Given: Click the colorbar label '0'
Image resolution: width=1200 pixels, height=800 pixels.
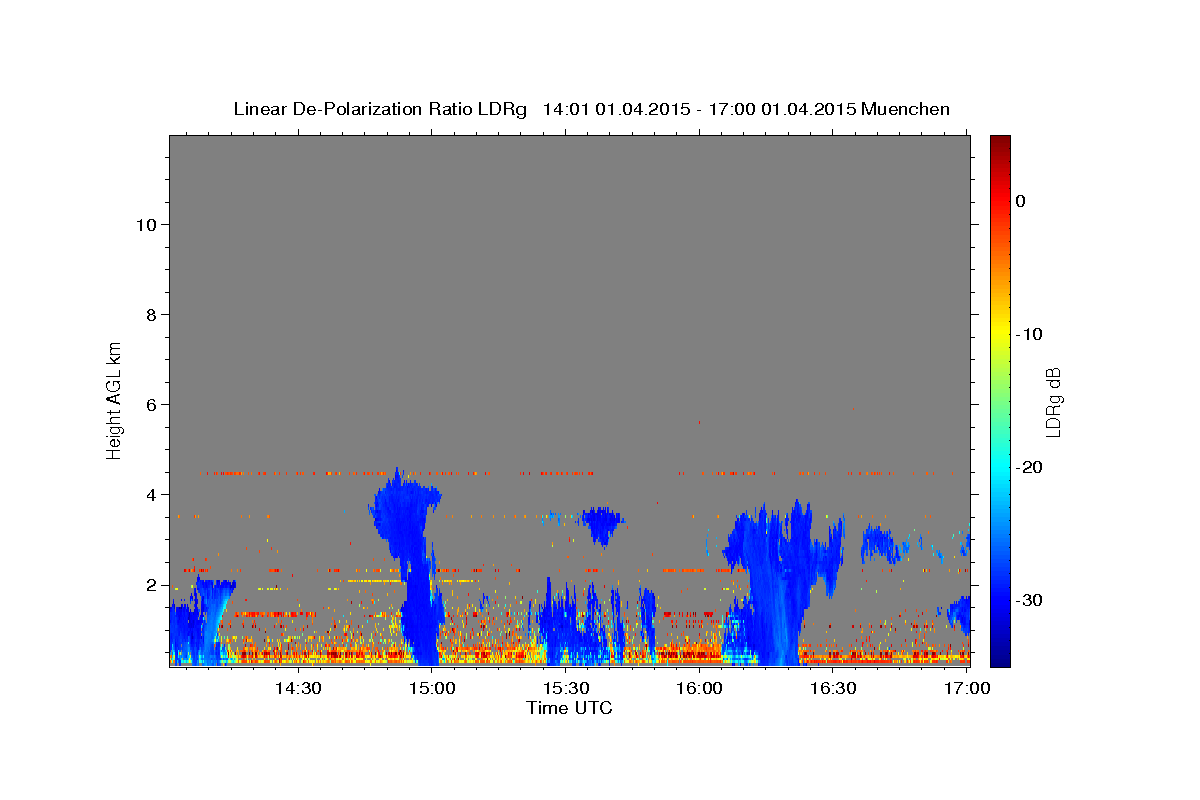Looking at the screenshot, I should pos(1020,201).
